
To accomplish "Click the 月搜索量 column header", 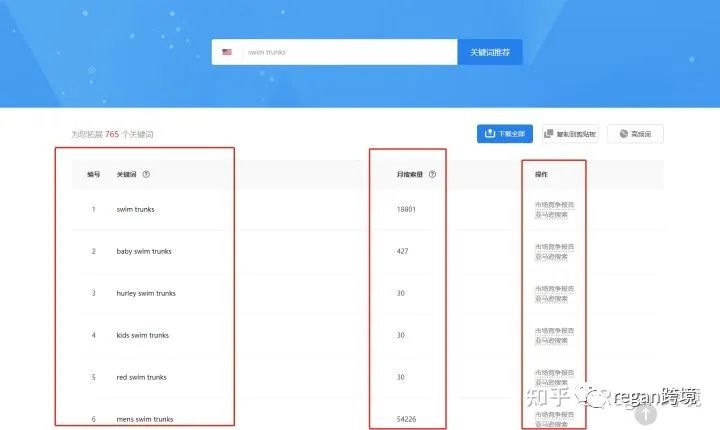I will click(x=410, y=174).
